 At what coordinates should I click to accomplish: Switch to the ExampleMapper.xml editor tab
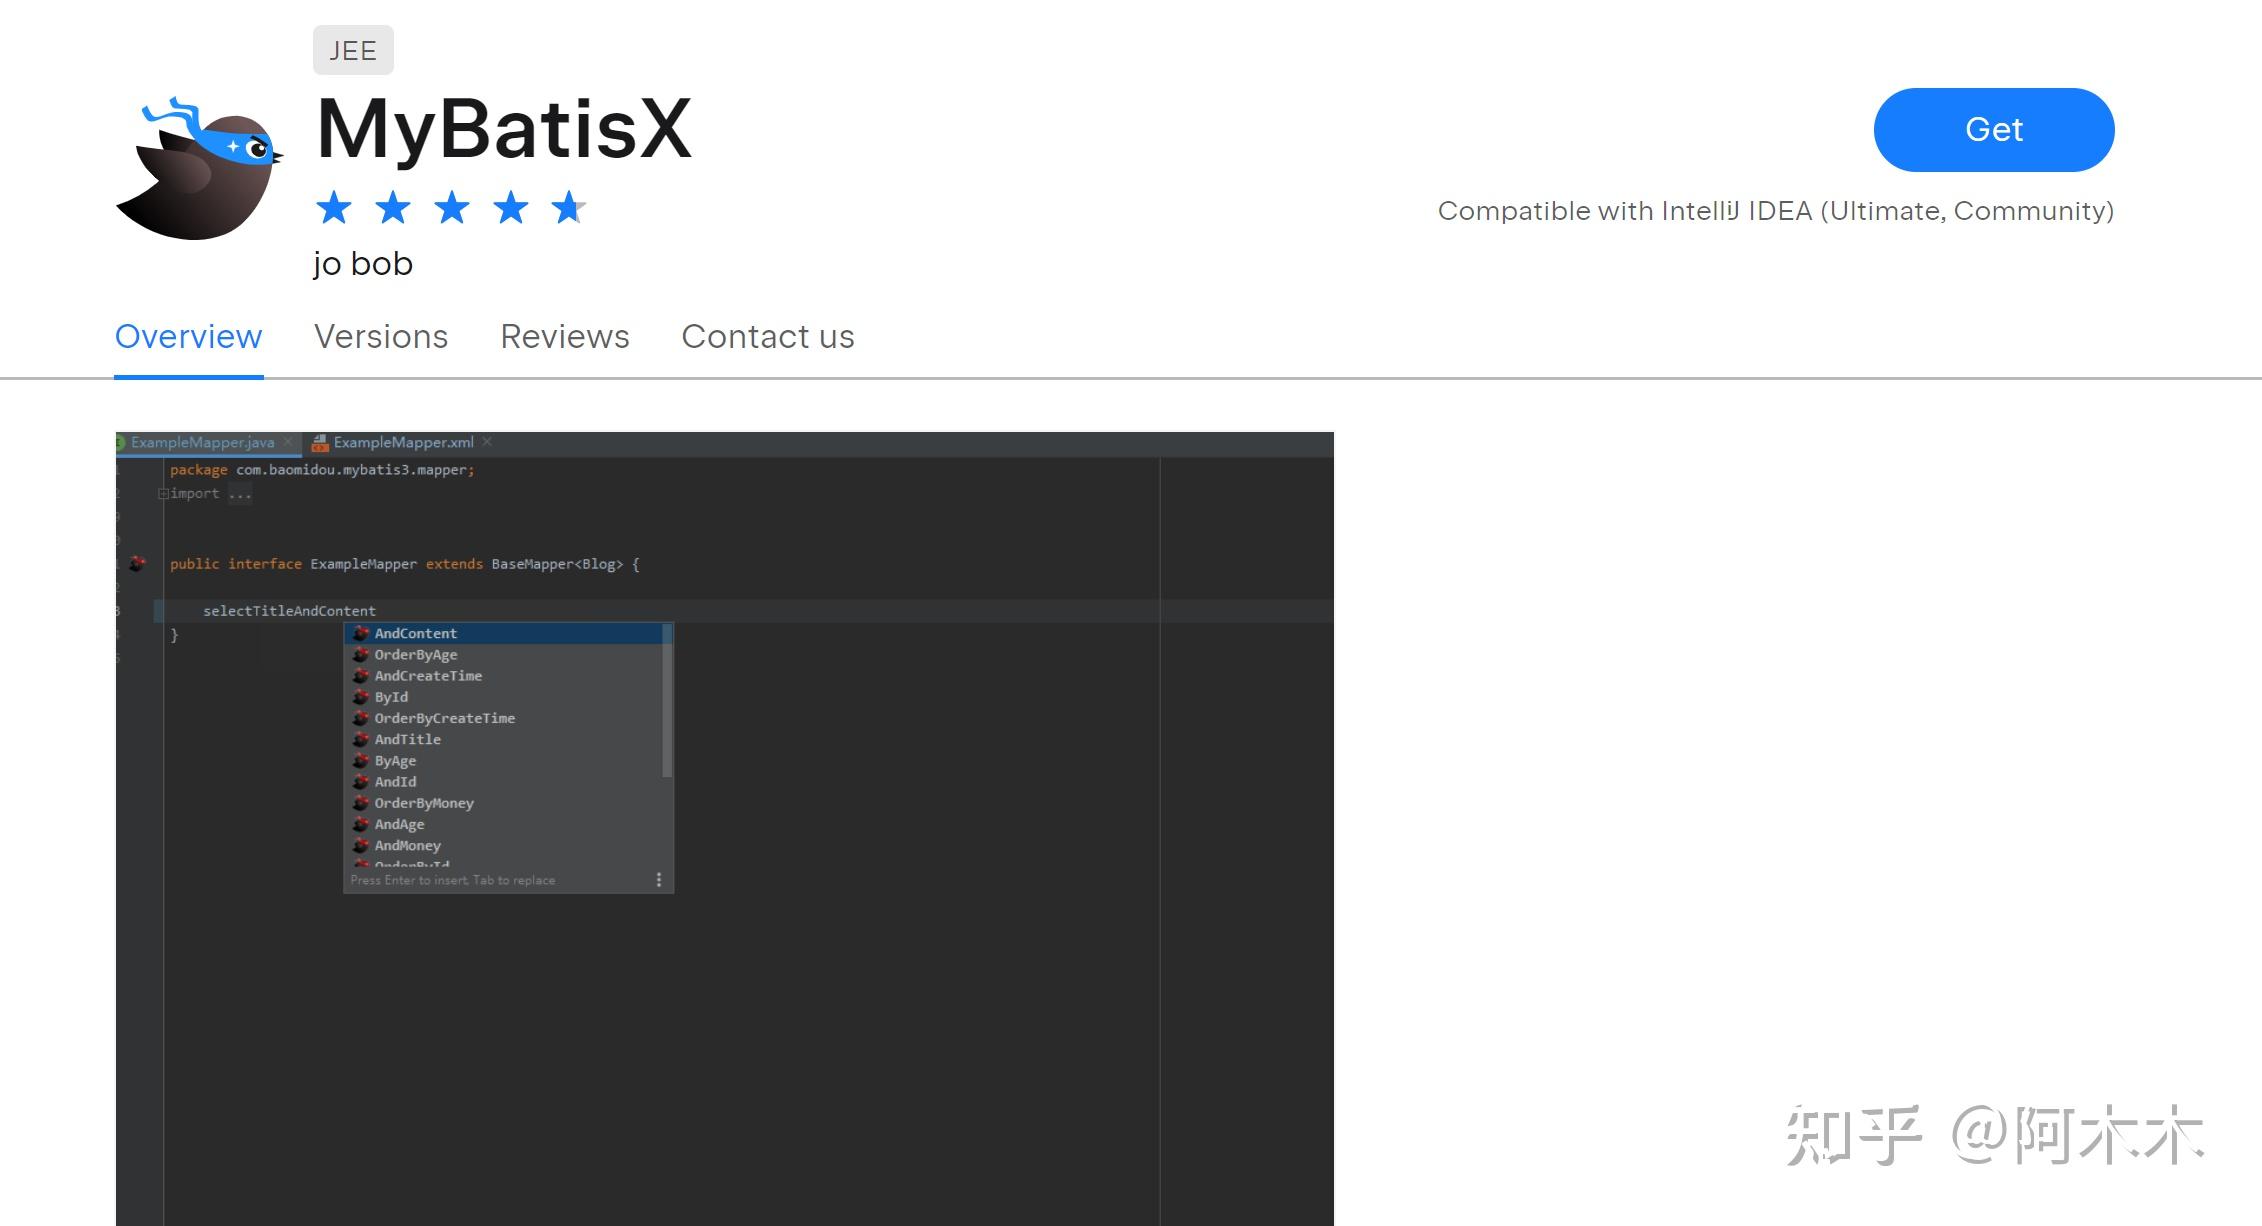point(403,442)
